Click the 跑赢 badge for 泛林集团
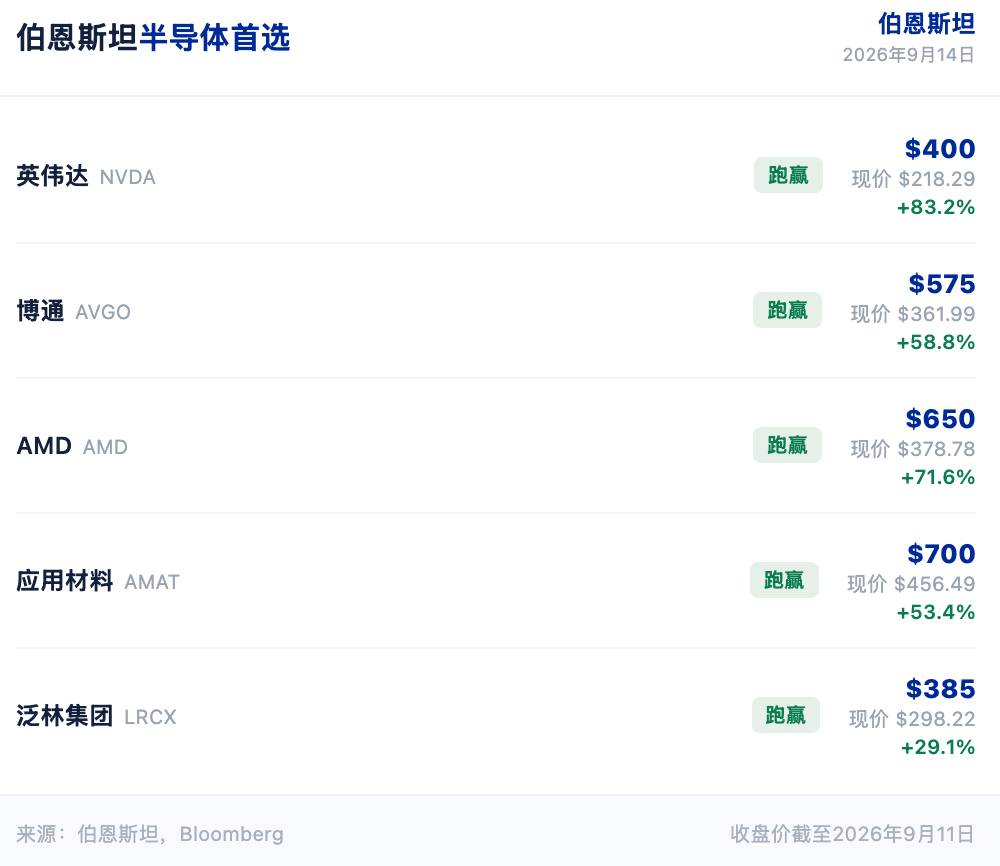 pyautogui.click(x=786, y=715)
